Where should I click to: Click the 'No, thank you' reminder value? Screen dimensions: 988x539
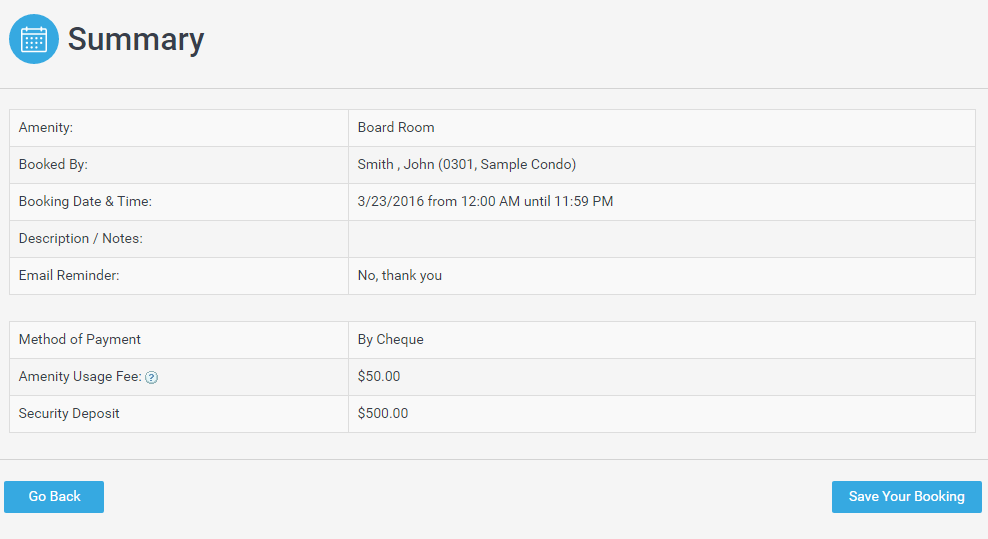[x=400, y=276]
